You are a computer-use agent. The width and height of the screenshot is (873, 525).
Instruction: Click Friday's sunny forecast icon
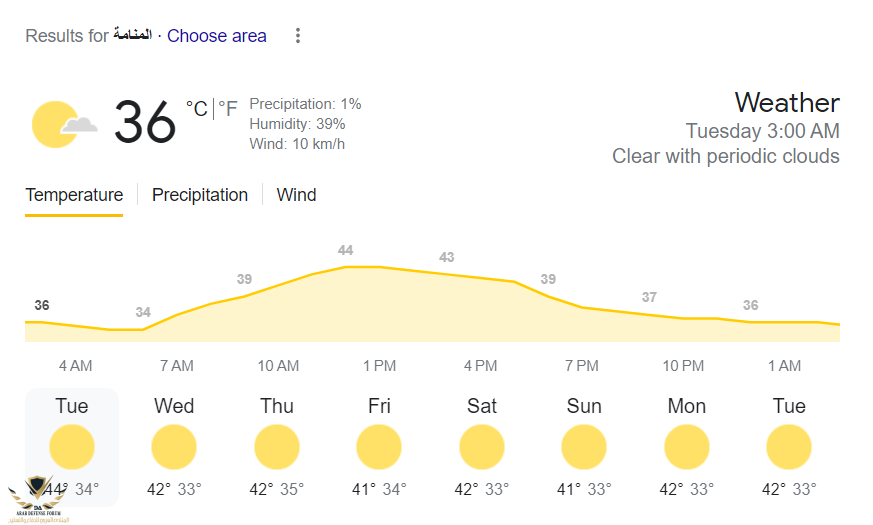coord(379,447)
